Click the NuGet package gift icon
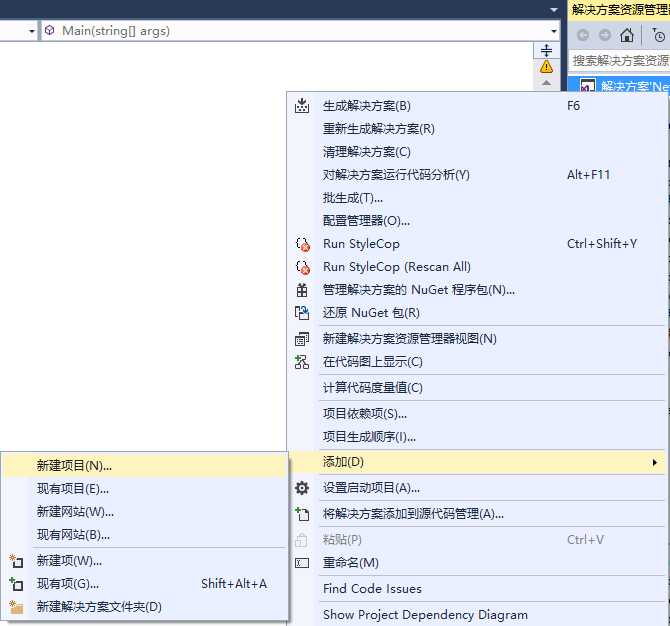The width and height of the screenshot is (670, 626). point(302,290)
